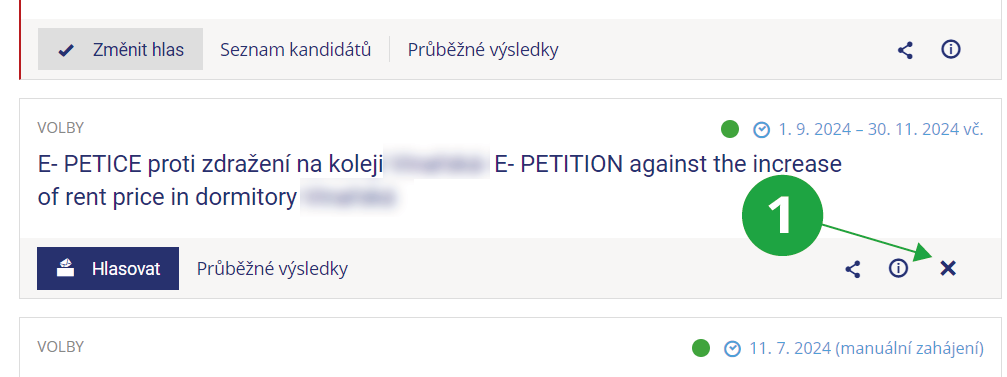Click the Změnit hlas button
This screenshot has width=1007, height=377.
click(x=120, y=49)
